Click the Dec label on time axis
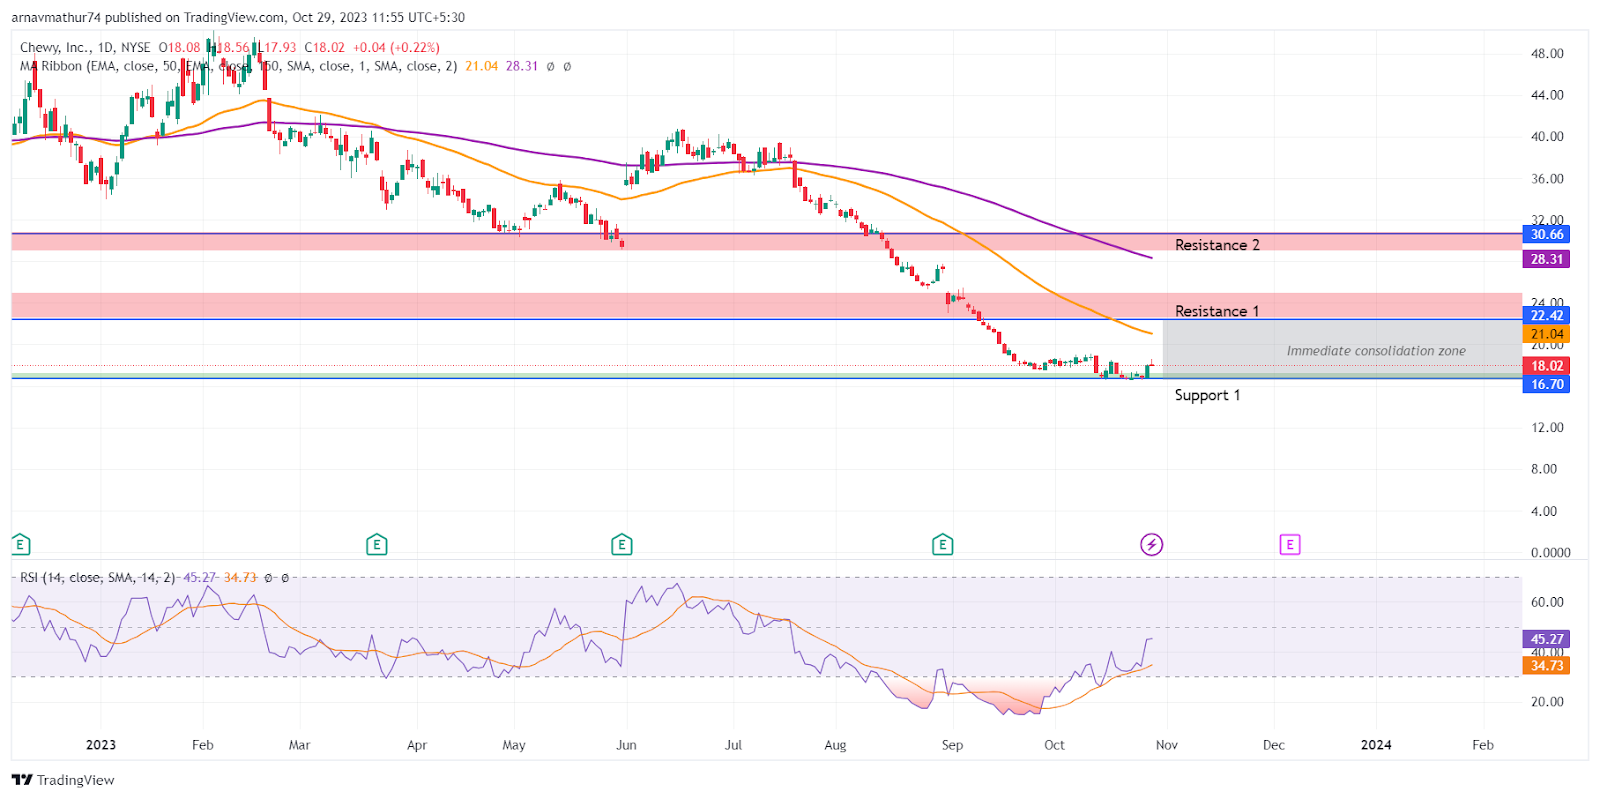Screen dimensions: 1600x799 [1274, 745]
